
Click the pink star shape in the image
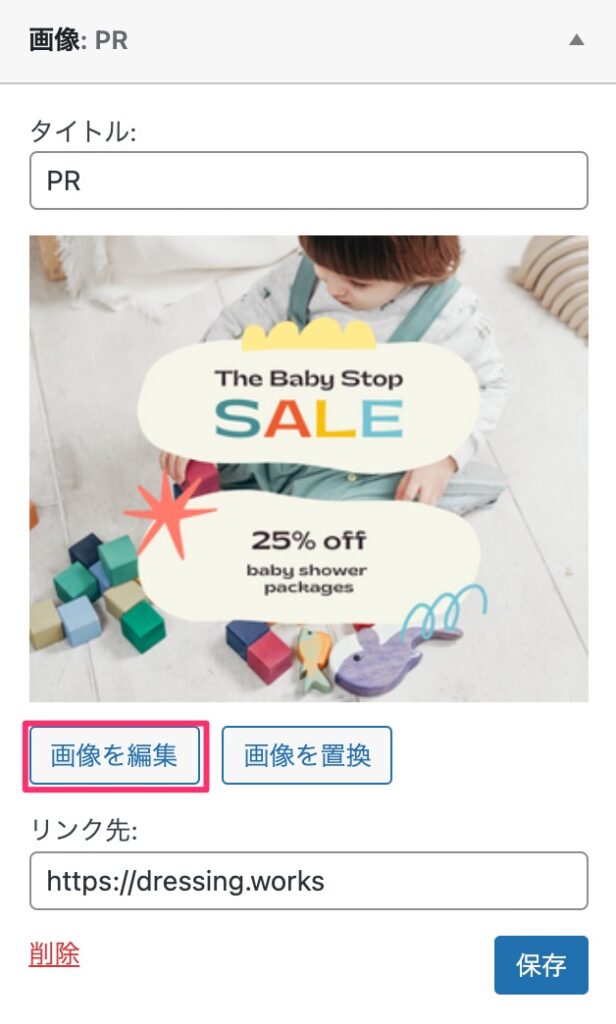(169, 515)
